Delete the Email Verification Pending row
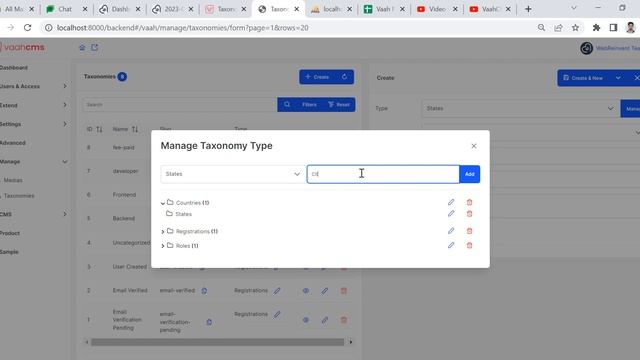Screen dimensions: 640x360 pyautogui.click(x=344, y=320)
